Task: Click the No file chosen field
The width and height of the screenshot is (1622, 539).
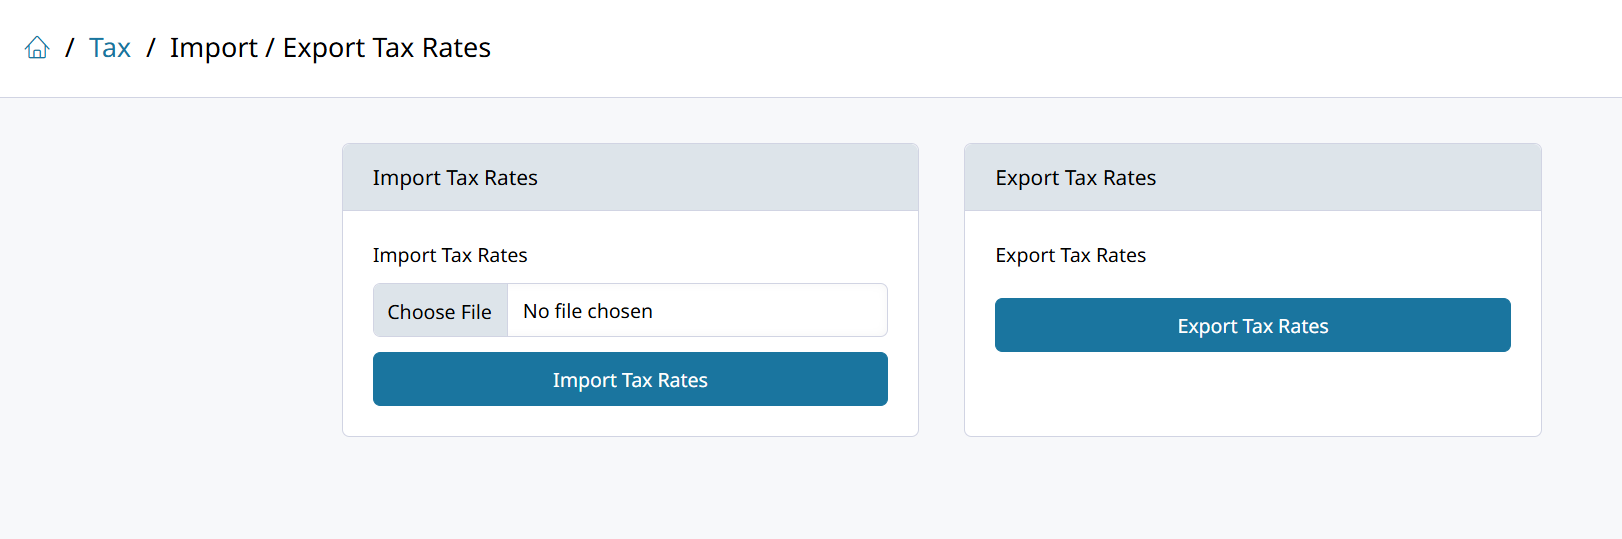Action: tap(697, 311)
